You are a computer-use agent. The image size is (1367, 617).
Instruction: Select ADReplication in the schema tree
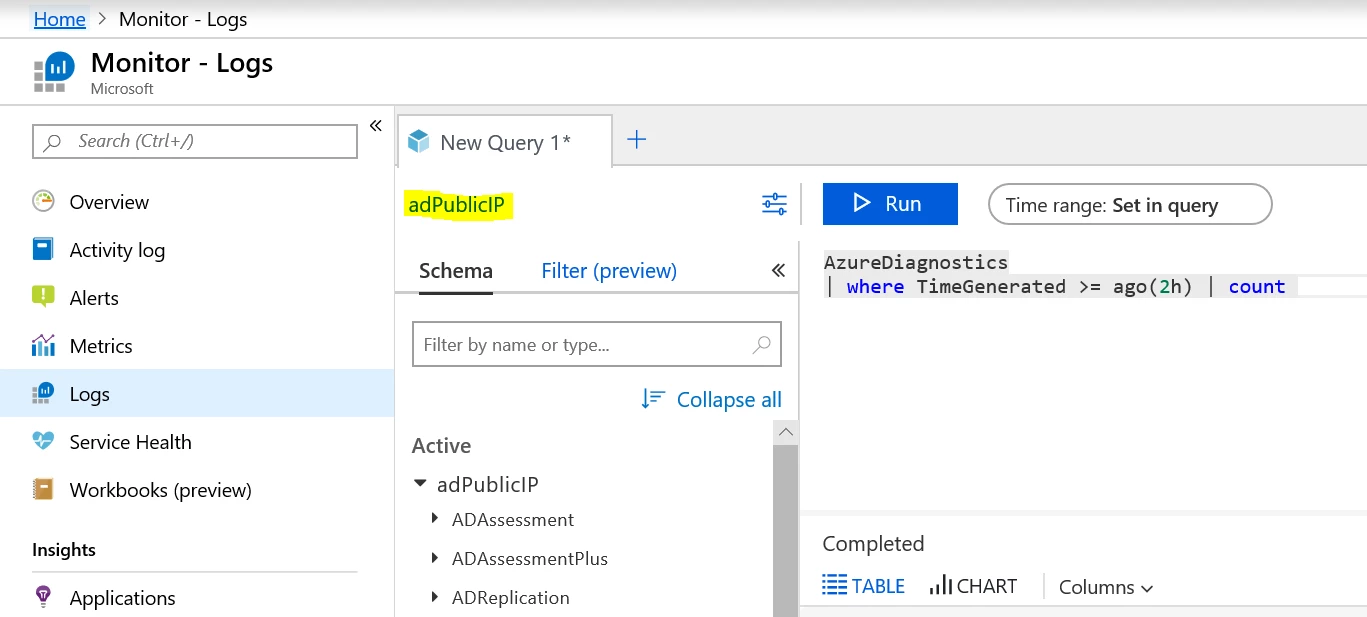pyautogui.click(x=511, y=598)
